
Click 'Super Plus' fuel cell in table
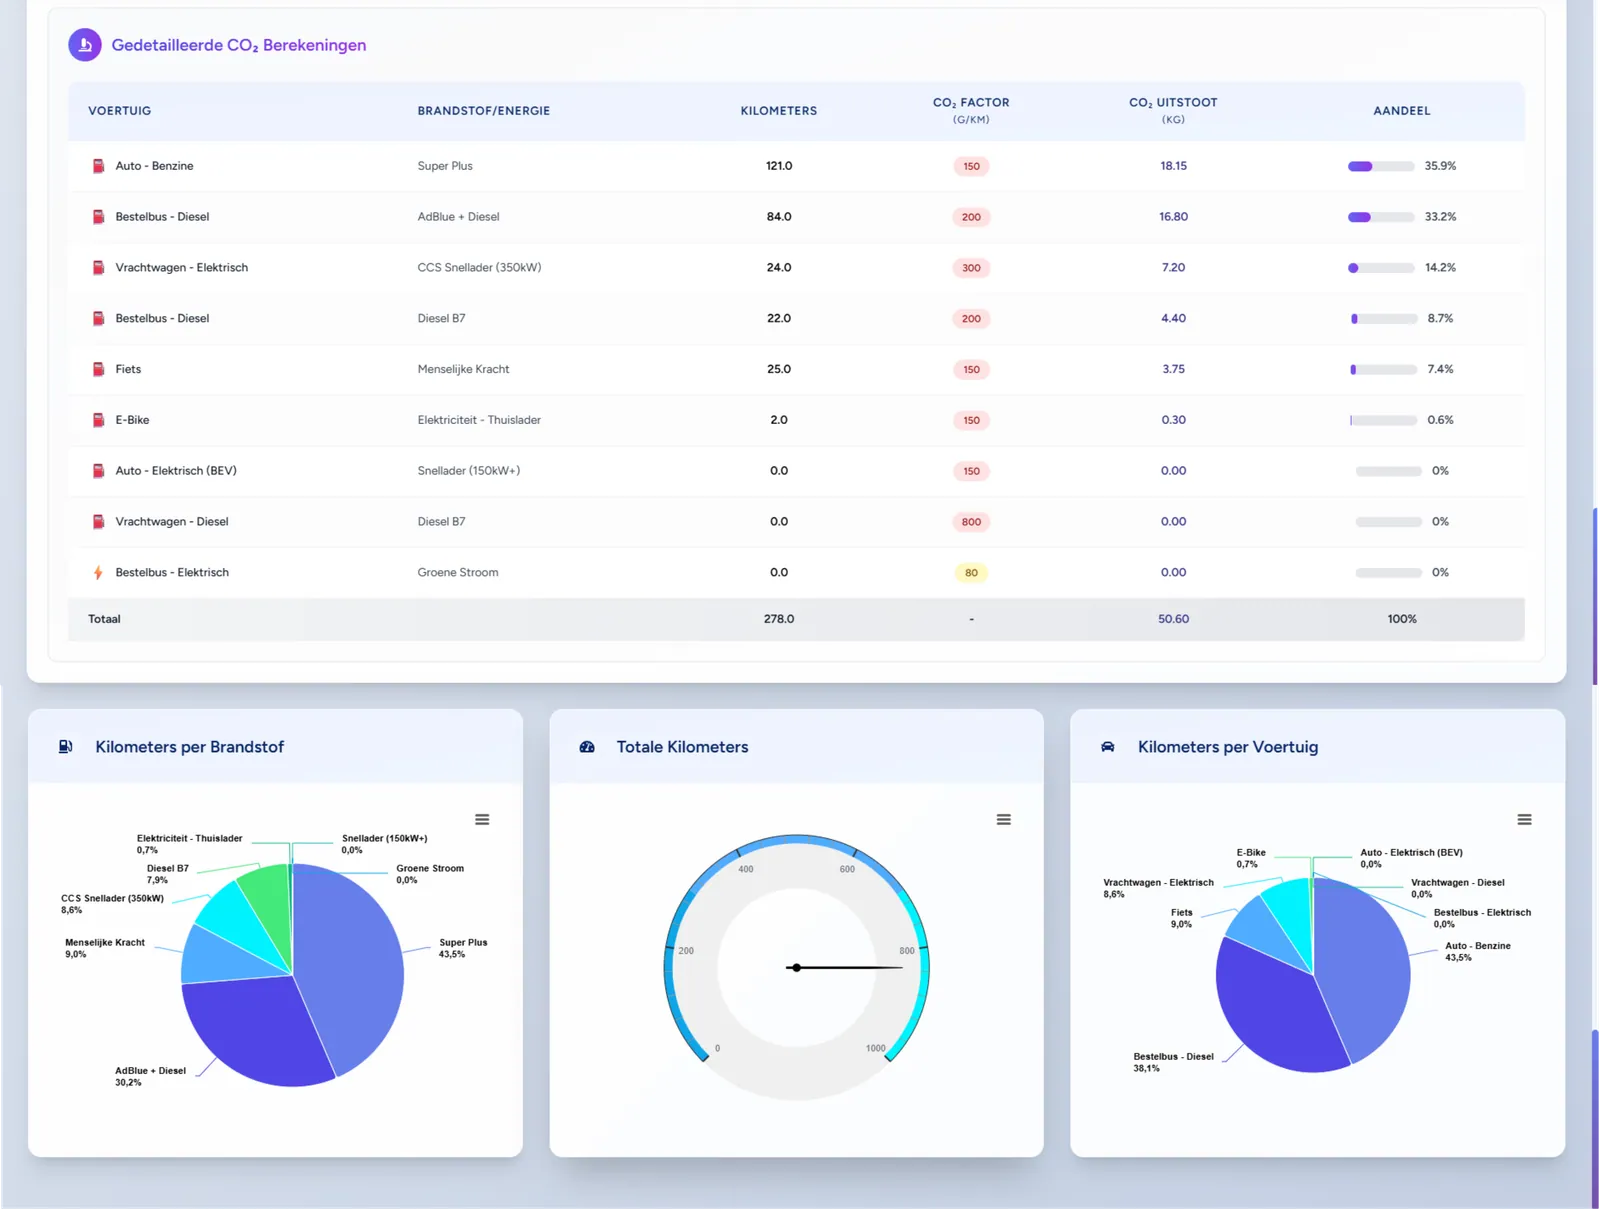[445, 166]
